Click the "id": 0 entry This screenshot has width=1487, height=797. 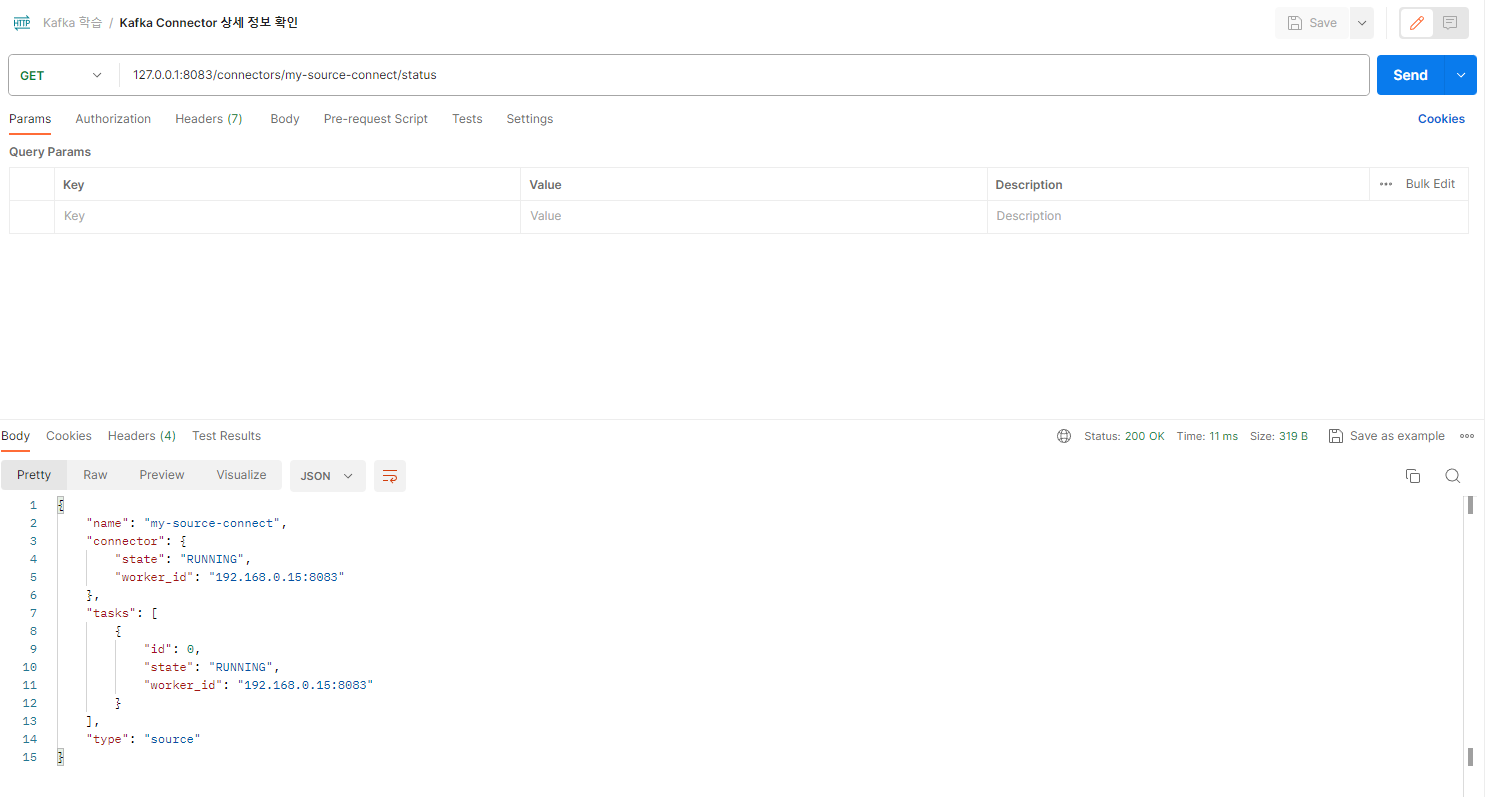tap(172, 649)
